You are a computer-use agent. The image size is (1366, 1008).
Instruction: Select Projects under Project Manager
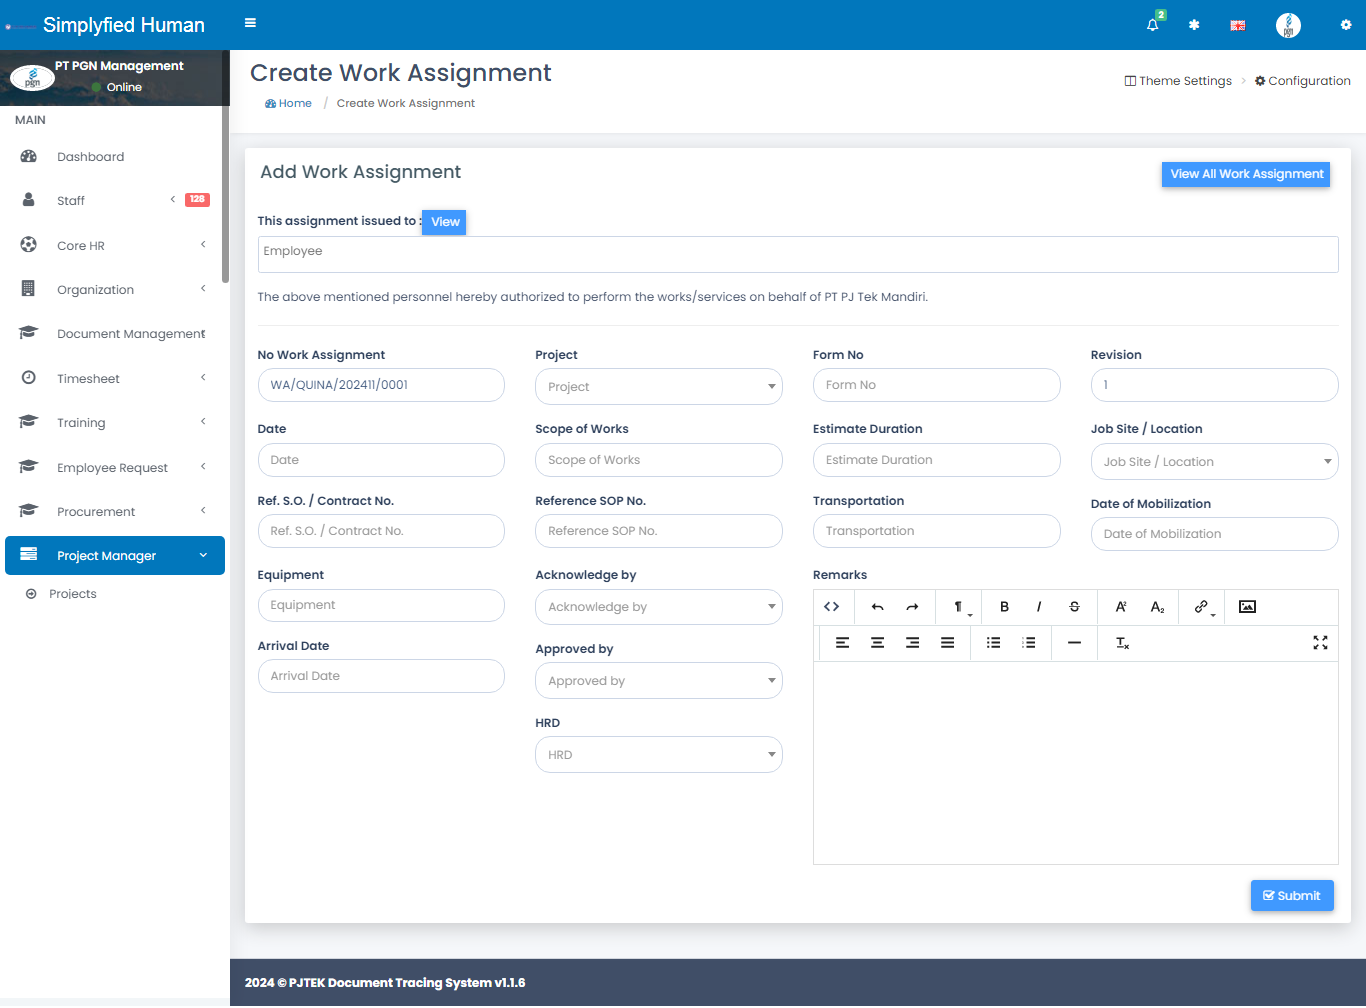(73, 594)
